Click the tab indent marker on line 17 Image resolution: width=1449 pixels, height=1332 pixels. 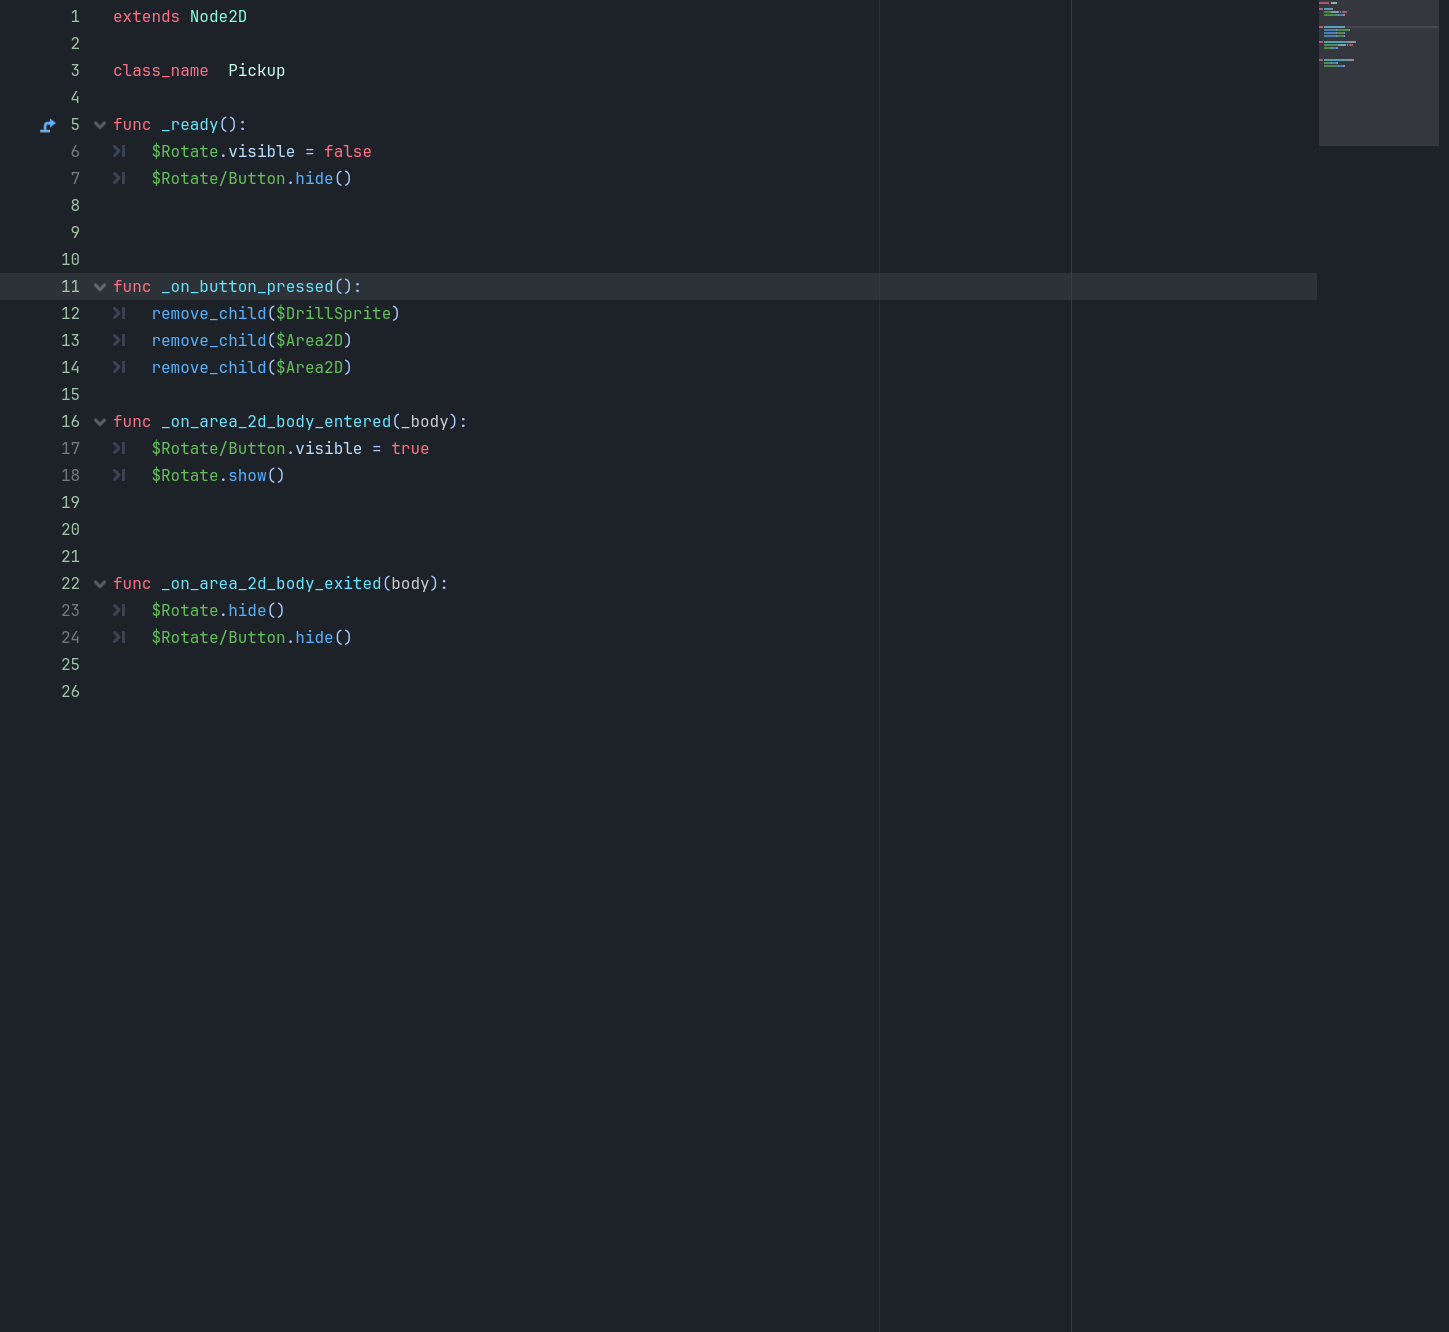pyautogui.click(x=119, y=449)
